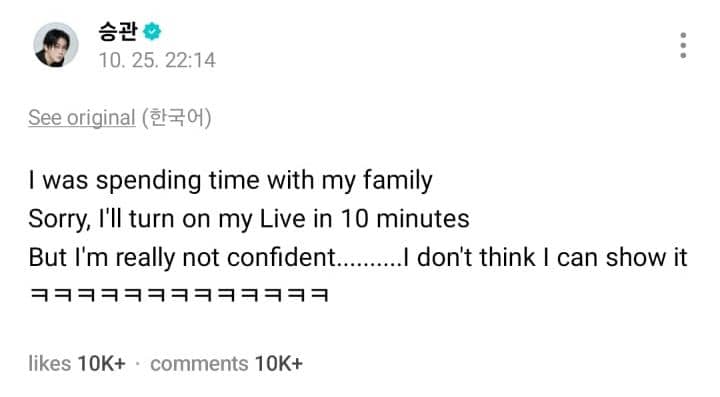Select the line starting with Sorry
This screenshot has height=397, width=720.
click(249, 218)
